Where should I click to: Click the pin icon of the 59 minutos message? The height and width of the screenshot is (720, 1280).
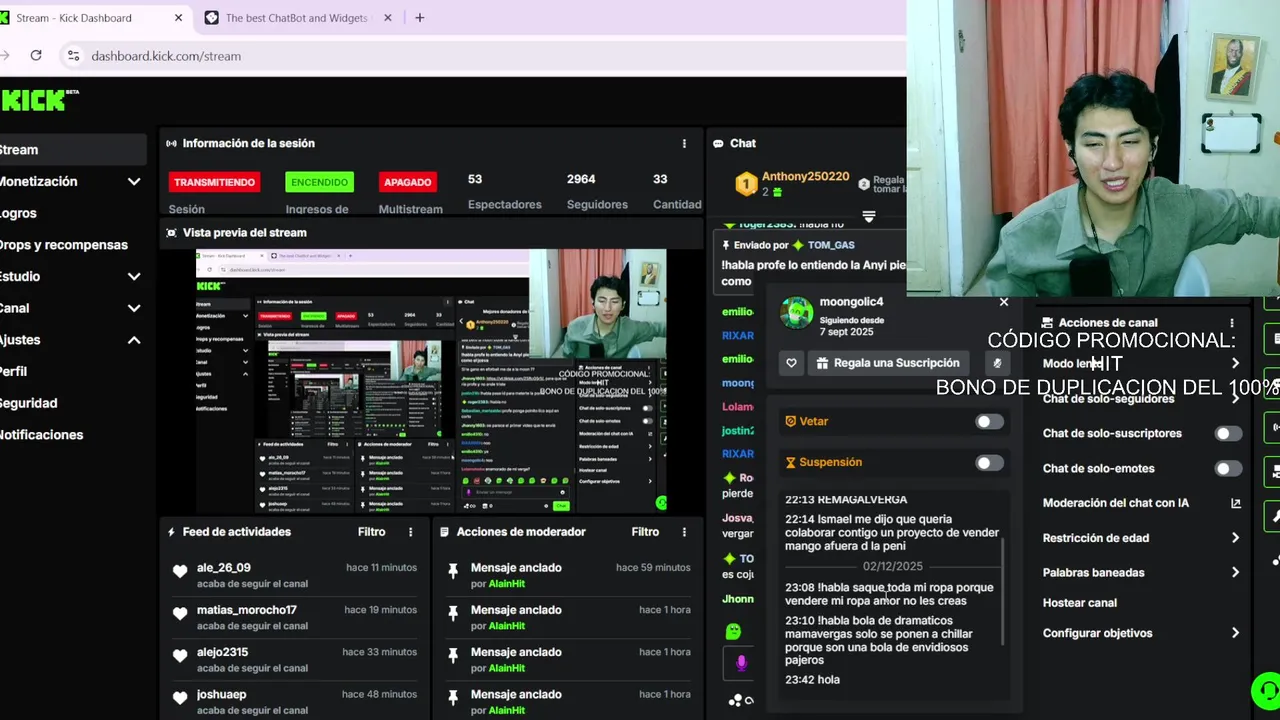453,570
